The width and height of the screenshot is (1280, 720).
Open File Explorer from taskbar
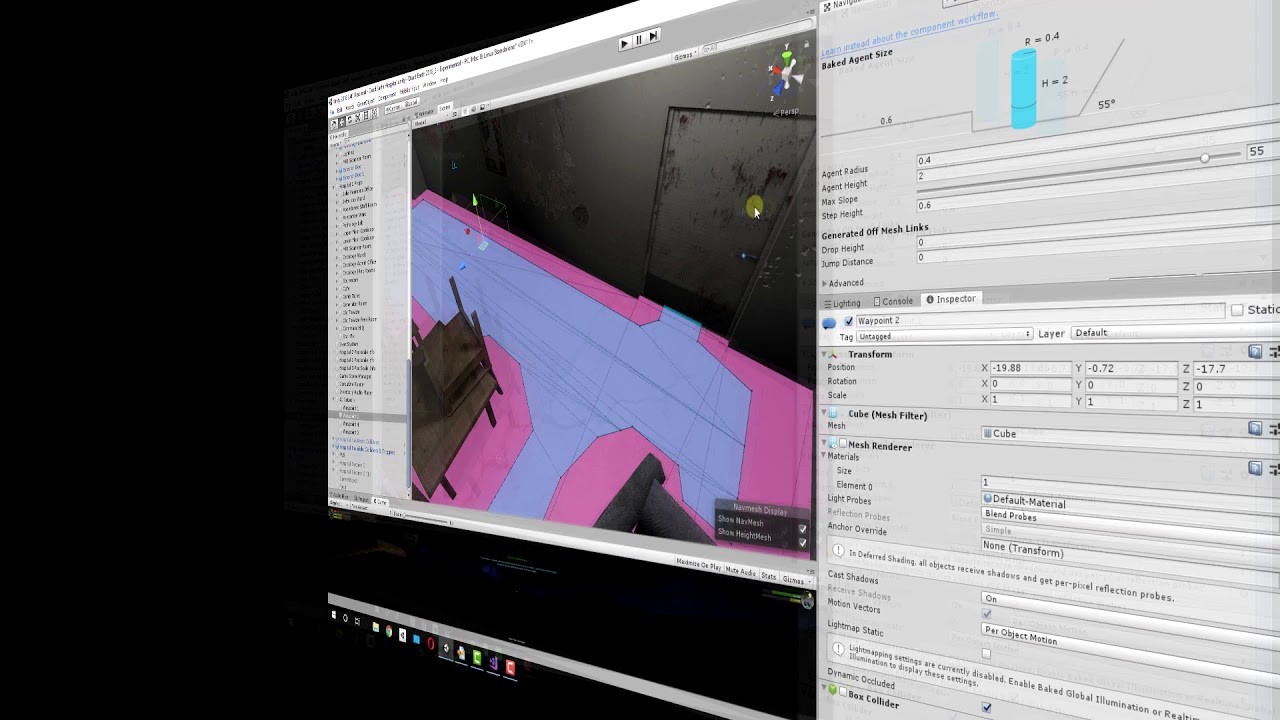pos(376,627)
